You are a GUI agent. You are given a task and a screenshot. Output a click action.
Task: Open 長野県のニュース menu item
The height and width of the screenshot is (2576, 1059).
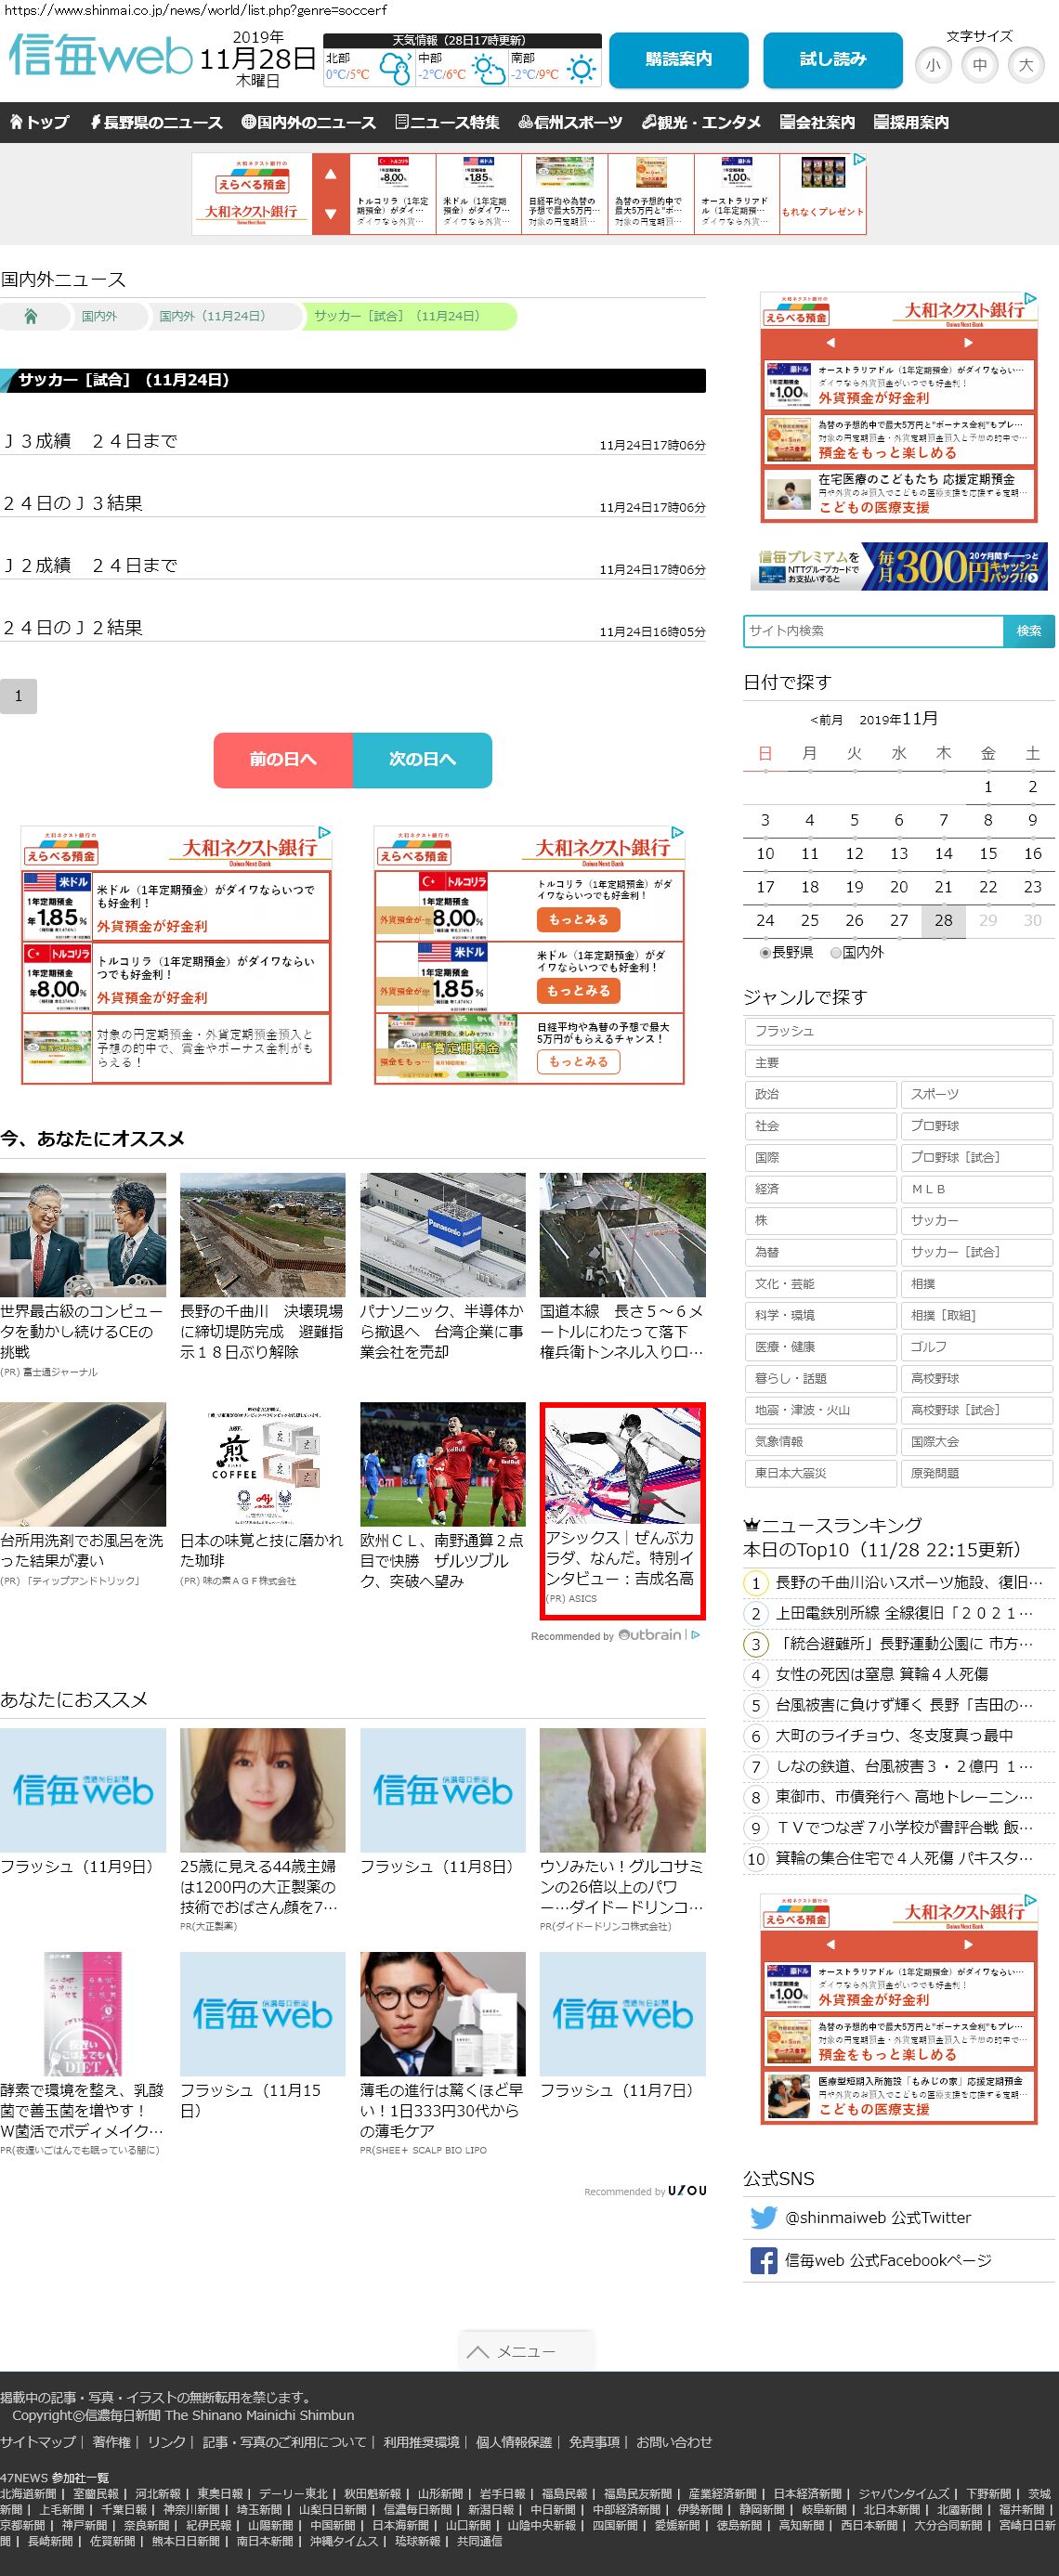click(x=156, y=122)
